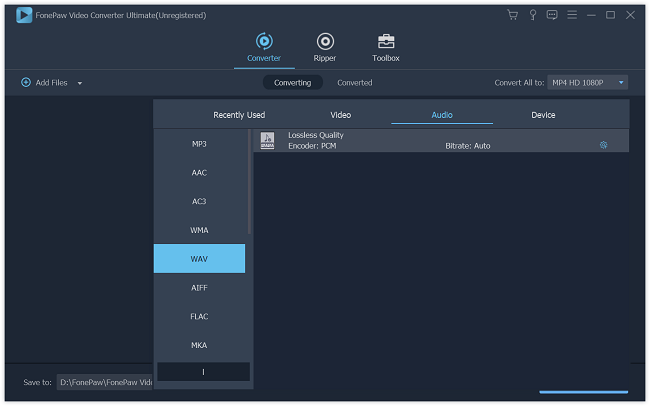Click the Save to path field
This screenshot has height=406, width=650.
pos(105,382)
